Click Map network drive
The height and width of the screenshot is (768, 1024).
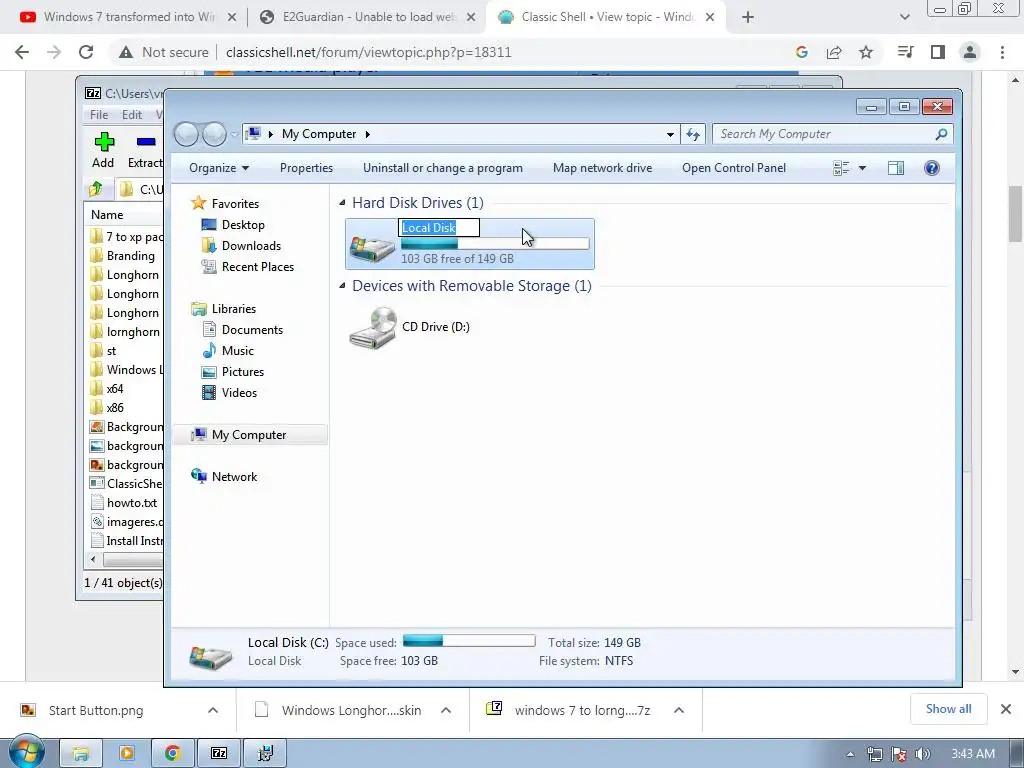tap(602, 168)
